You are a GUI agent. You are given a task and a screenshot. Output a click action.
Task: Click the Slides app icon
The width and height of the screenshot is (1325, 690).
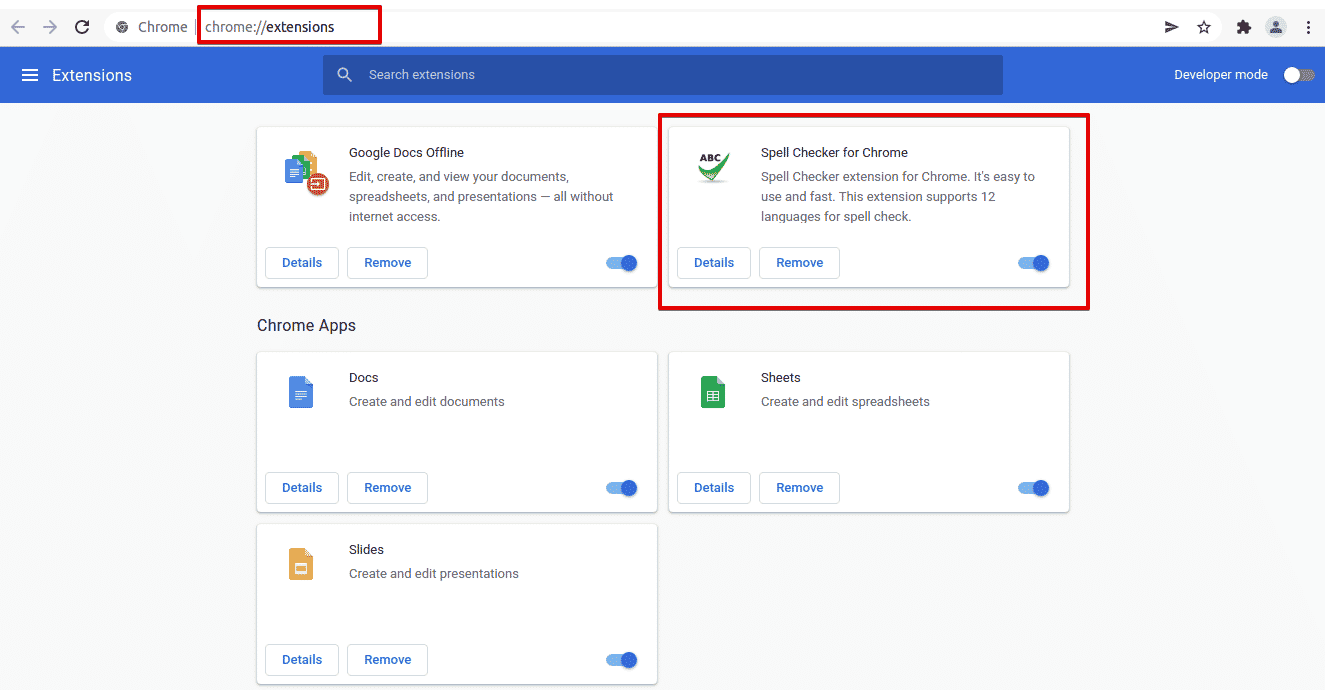(x=301, y=564)
